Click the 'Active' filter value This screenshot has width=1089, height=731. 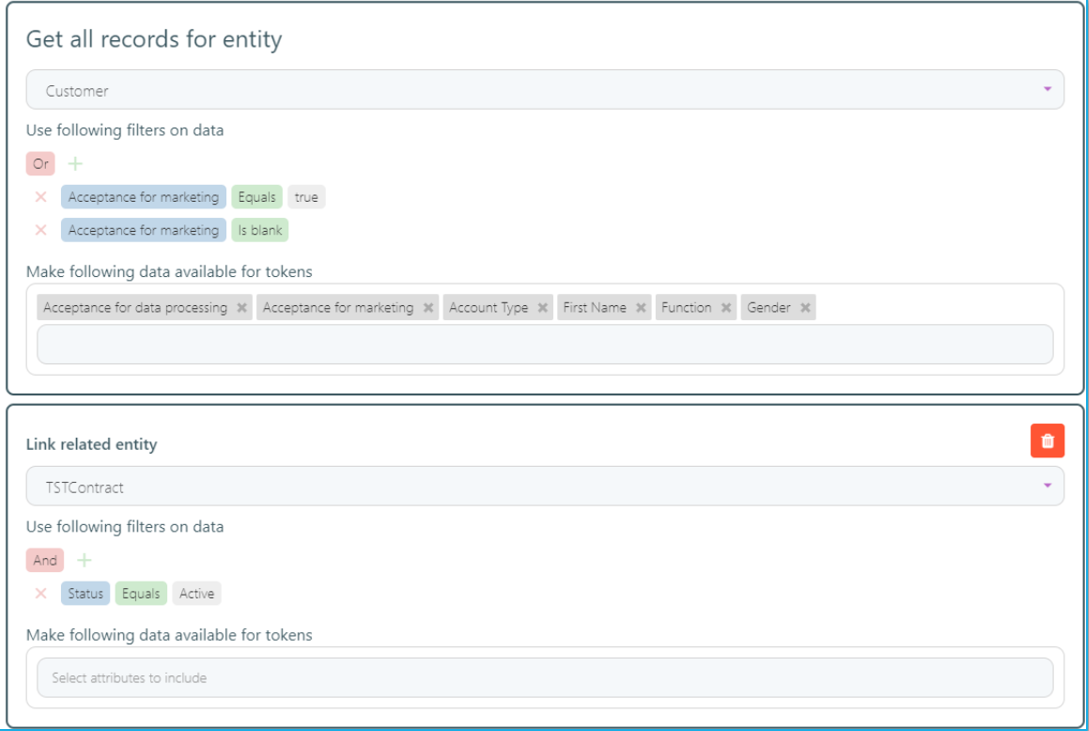pyautogui.click(x=197, y=594)
